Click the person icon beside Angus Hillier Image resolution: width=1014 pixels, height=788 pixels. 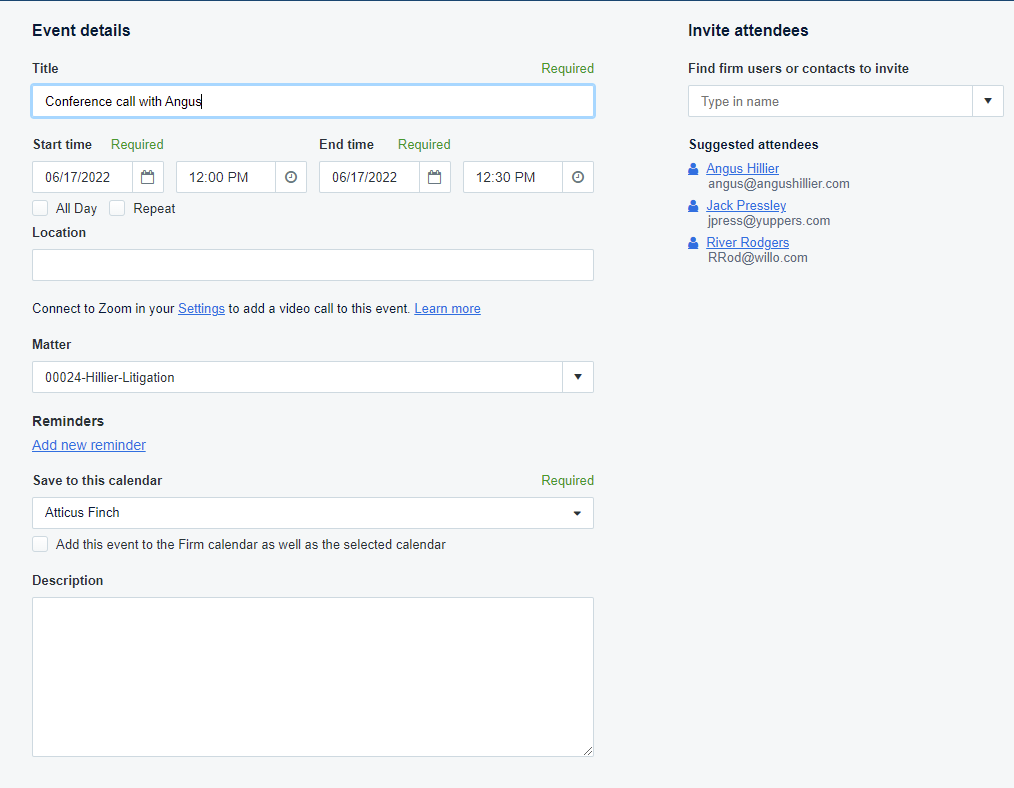click(694, 169)
